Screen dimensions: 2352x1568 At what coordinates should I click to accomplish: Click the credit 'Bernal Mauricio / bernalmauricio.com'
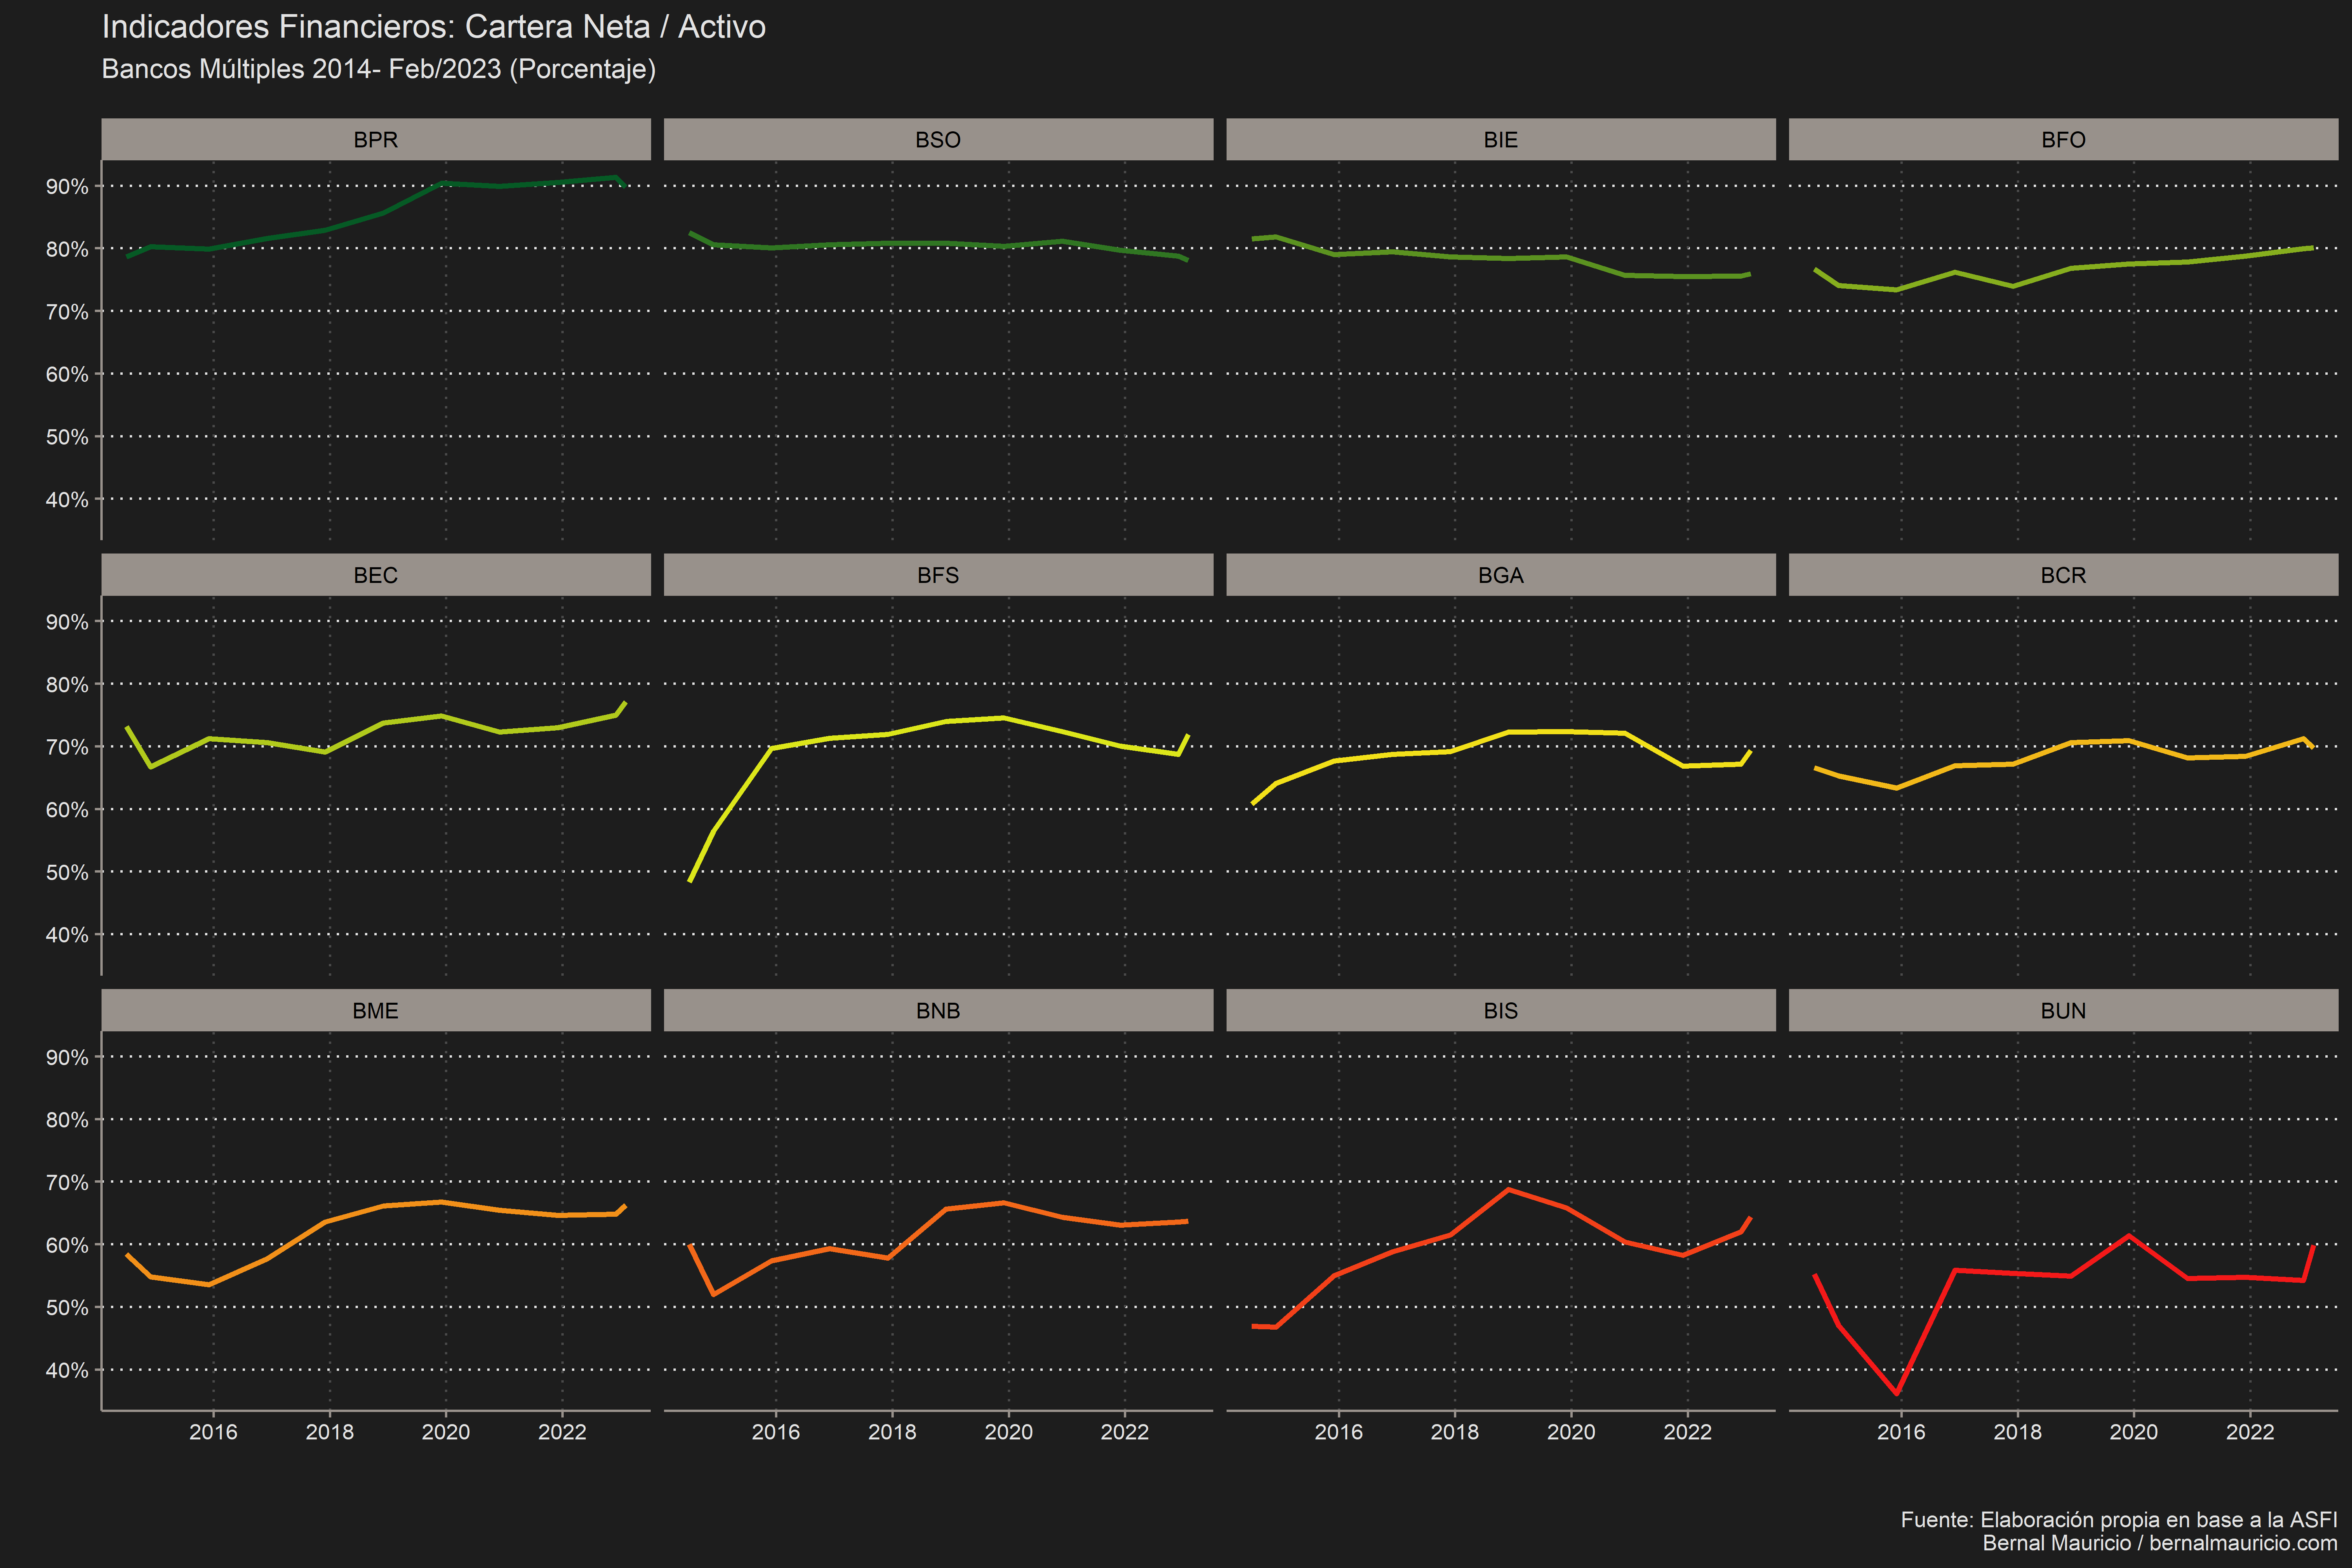(x=2160, y=1543)
